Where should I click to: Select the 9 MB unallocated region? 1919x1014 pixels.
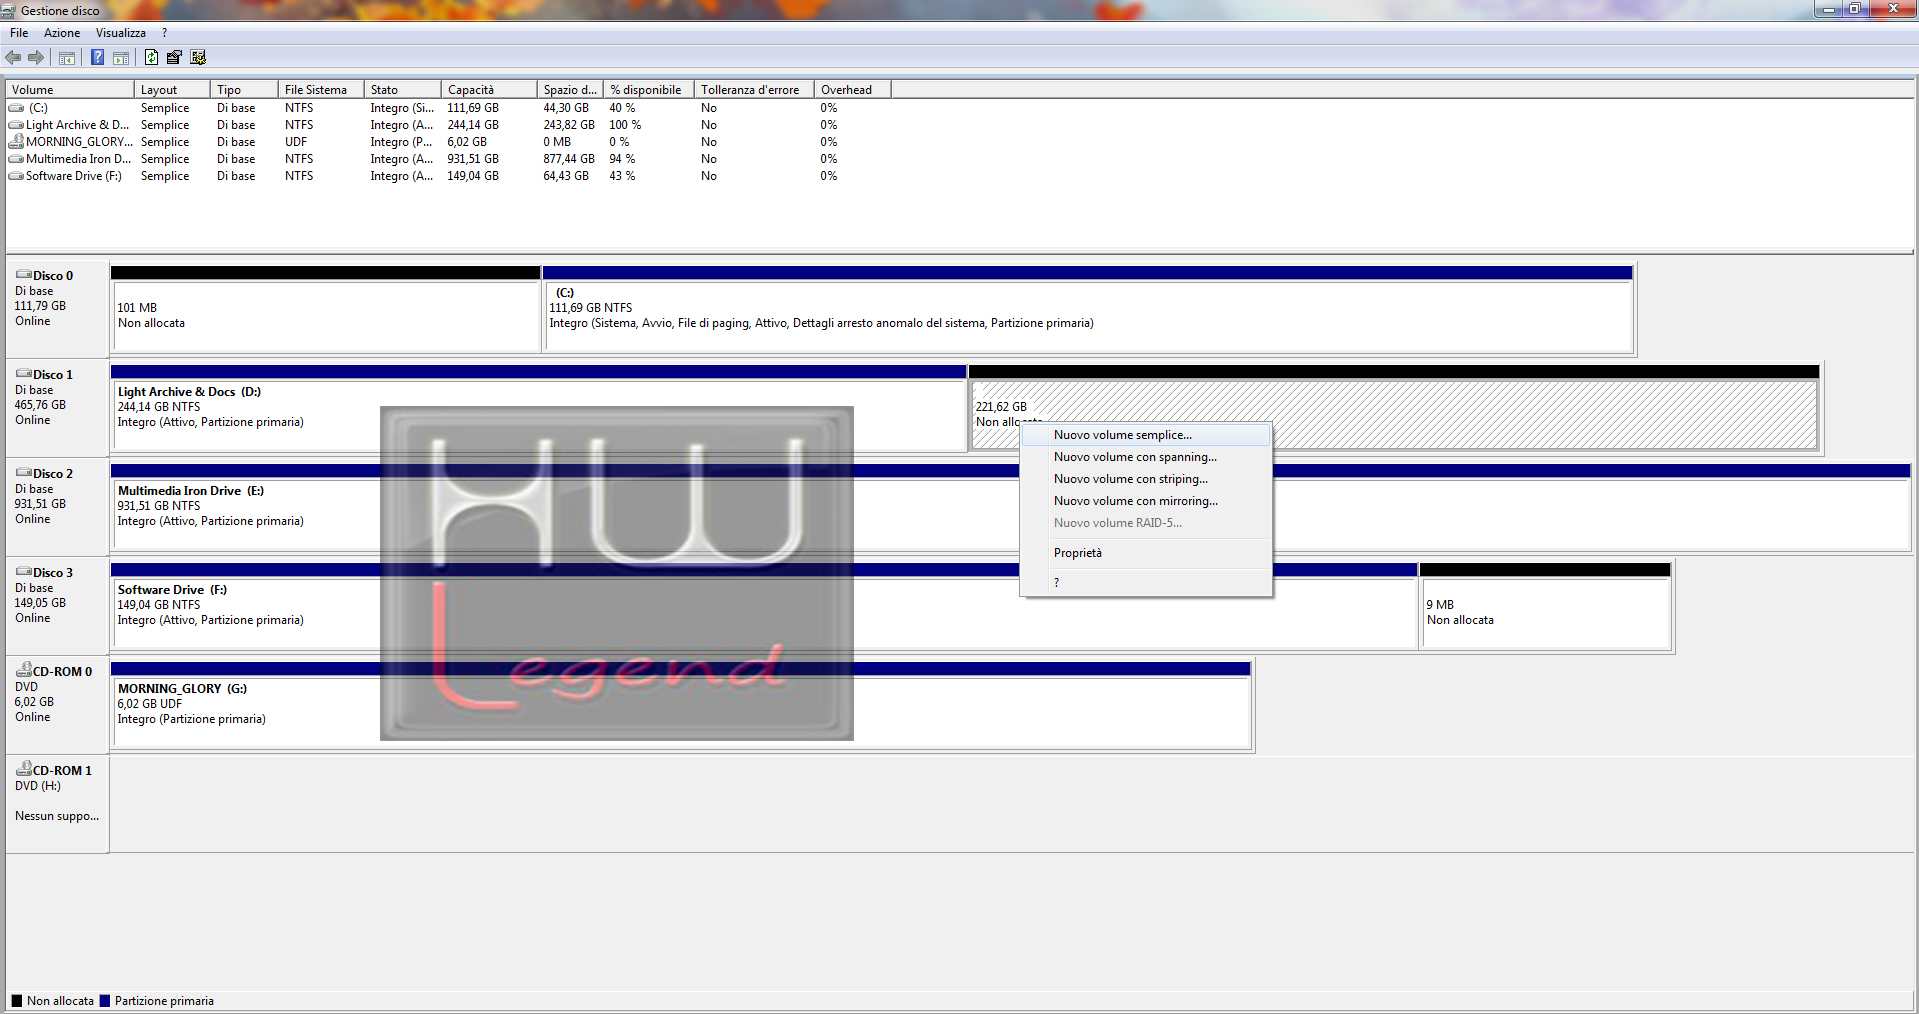1545,605
